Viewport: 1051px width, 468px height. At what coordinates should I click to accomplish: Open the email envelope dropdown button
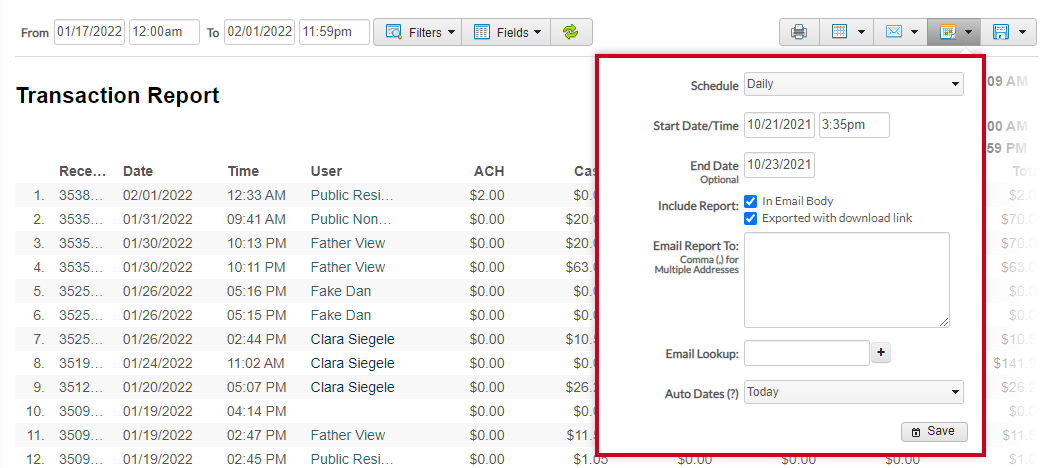900,32
